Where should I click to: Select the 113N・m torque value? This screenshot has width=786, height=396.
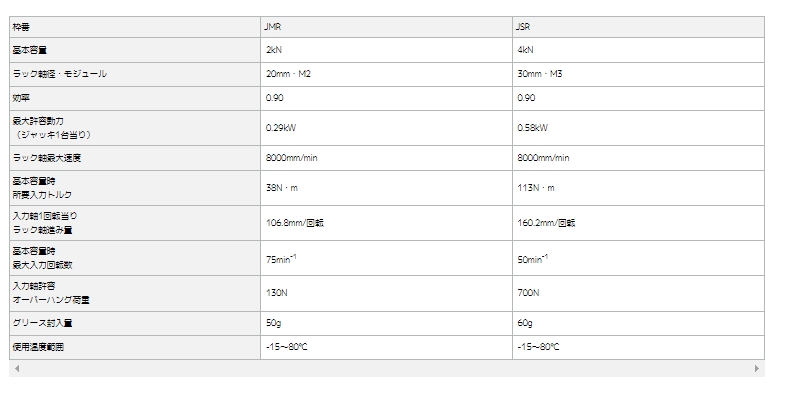(536, 188)
